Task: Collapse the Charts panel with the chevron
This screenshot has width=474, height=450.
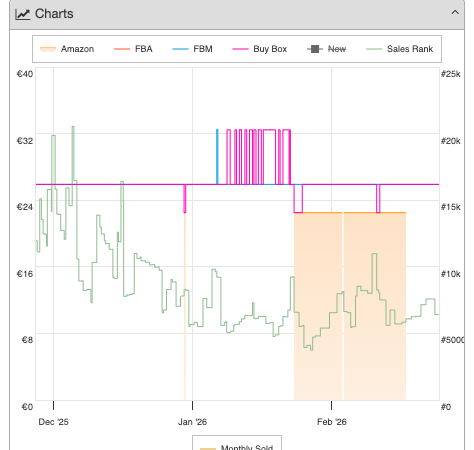Action: tap(455, 13)
